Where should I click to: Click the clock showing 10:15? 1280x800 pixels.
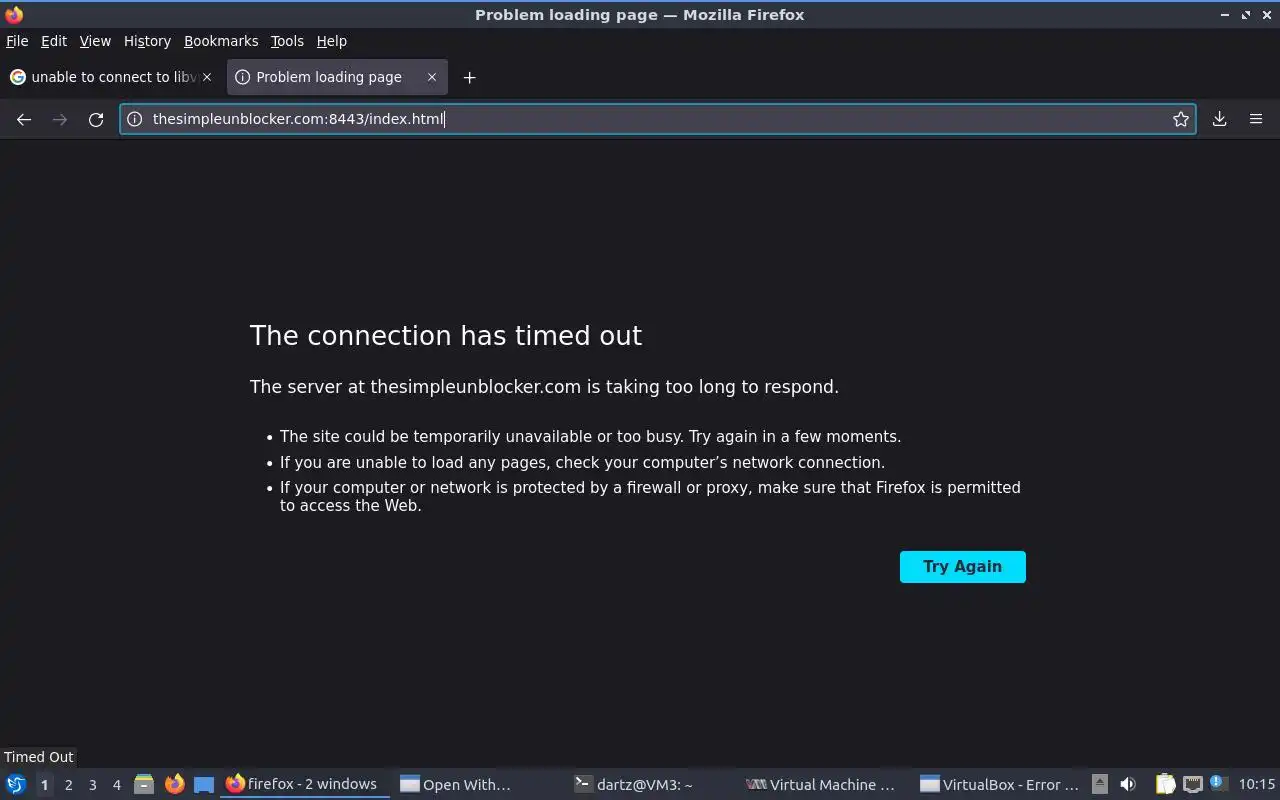1256,784
